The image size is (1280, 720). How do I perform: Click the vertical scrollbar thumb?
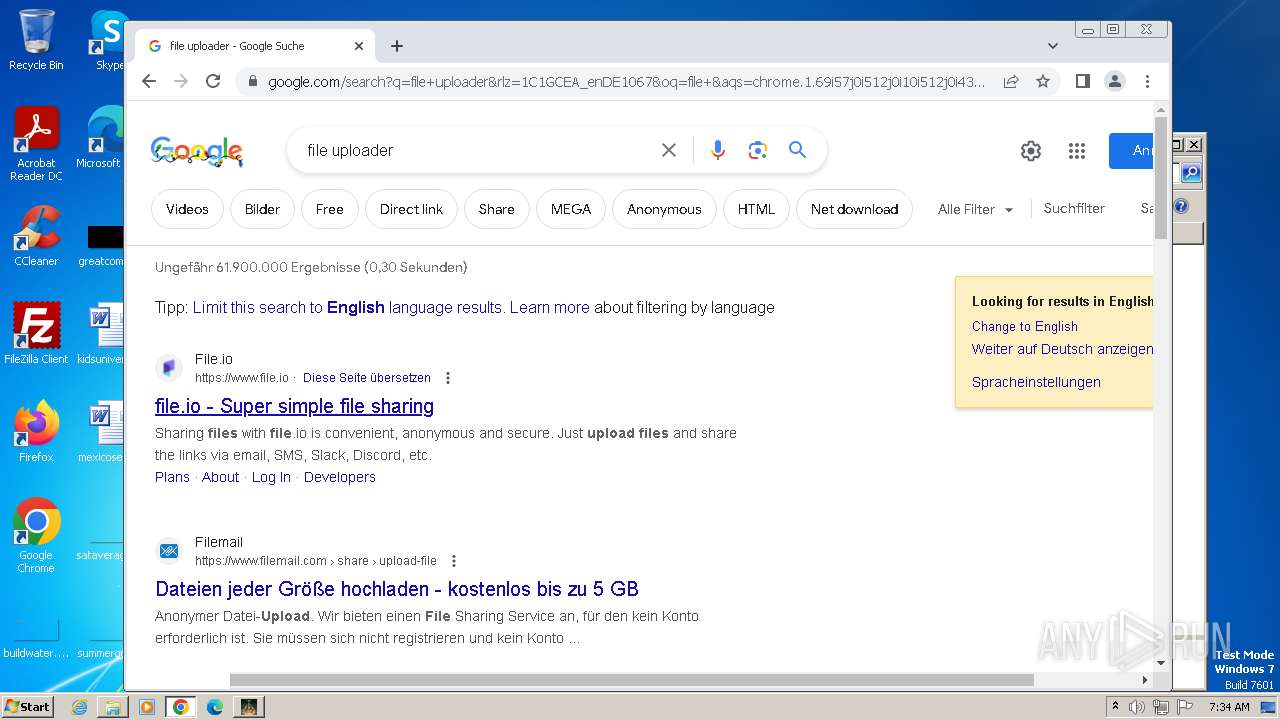[1160, 178]
